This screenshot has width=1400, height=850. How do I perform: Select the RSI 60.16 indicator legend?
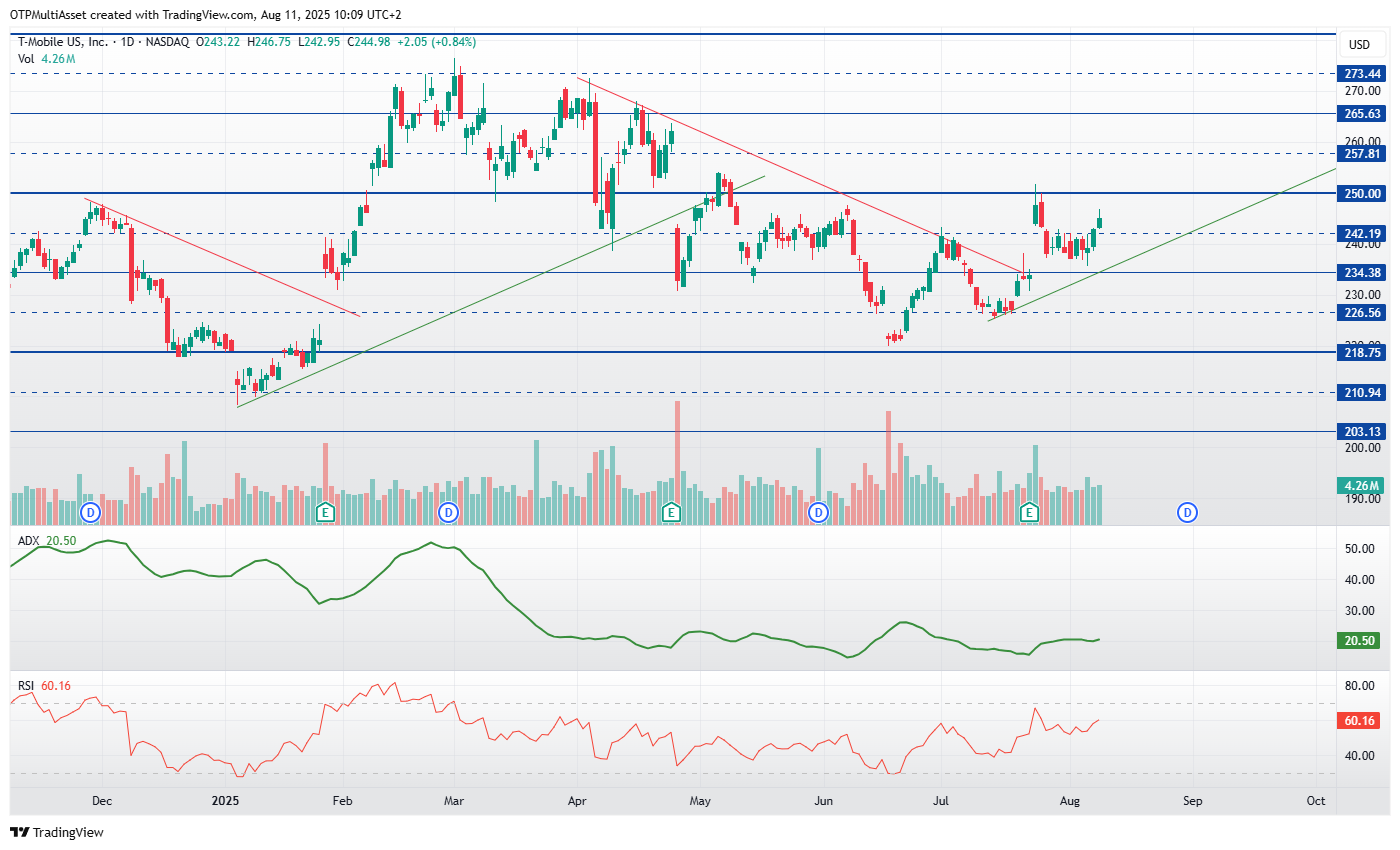[x=44, y=686]
